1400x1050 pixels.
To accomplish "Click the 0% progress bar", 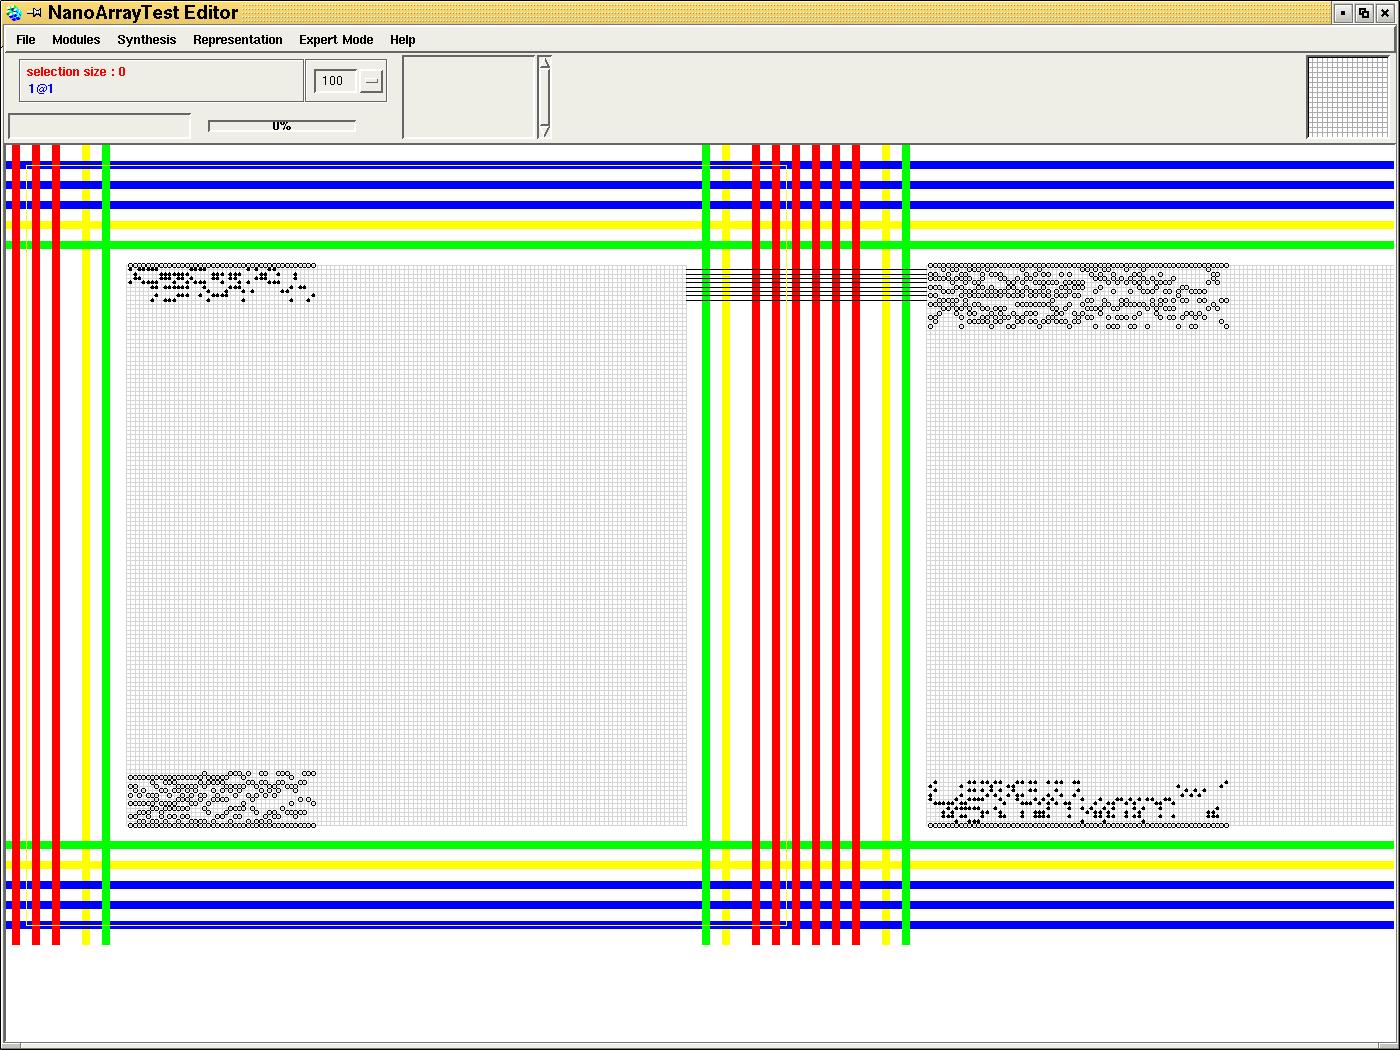I will tap(282, 126).
